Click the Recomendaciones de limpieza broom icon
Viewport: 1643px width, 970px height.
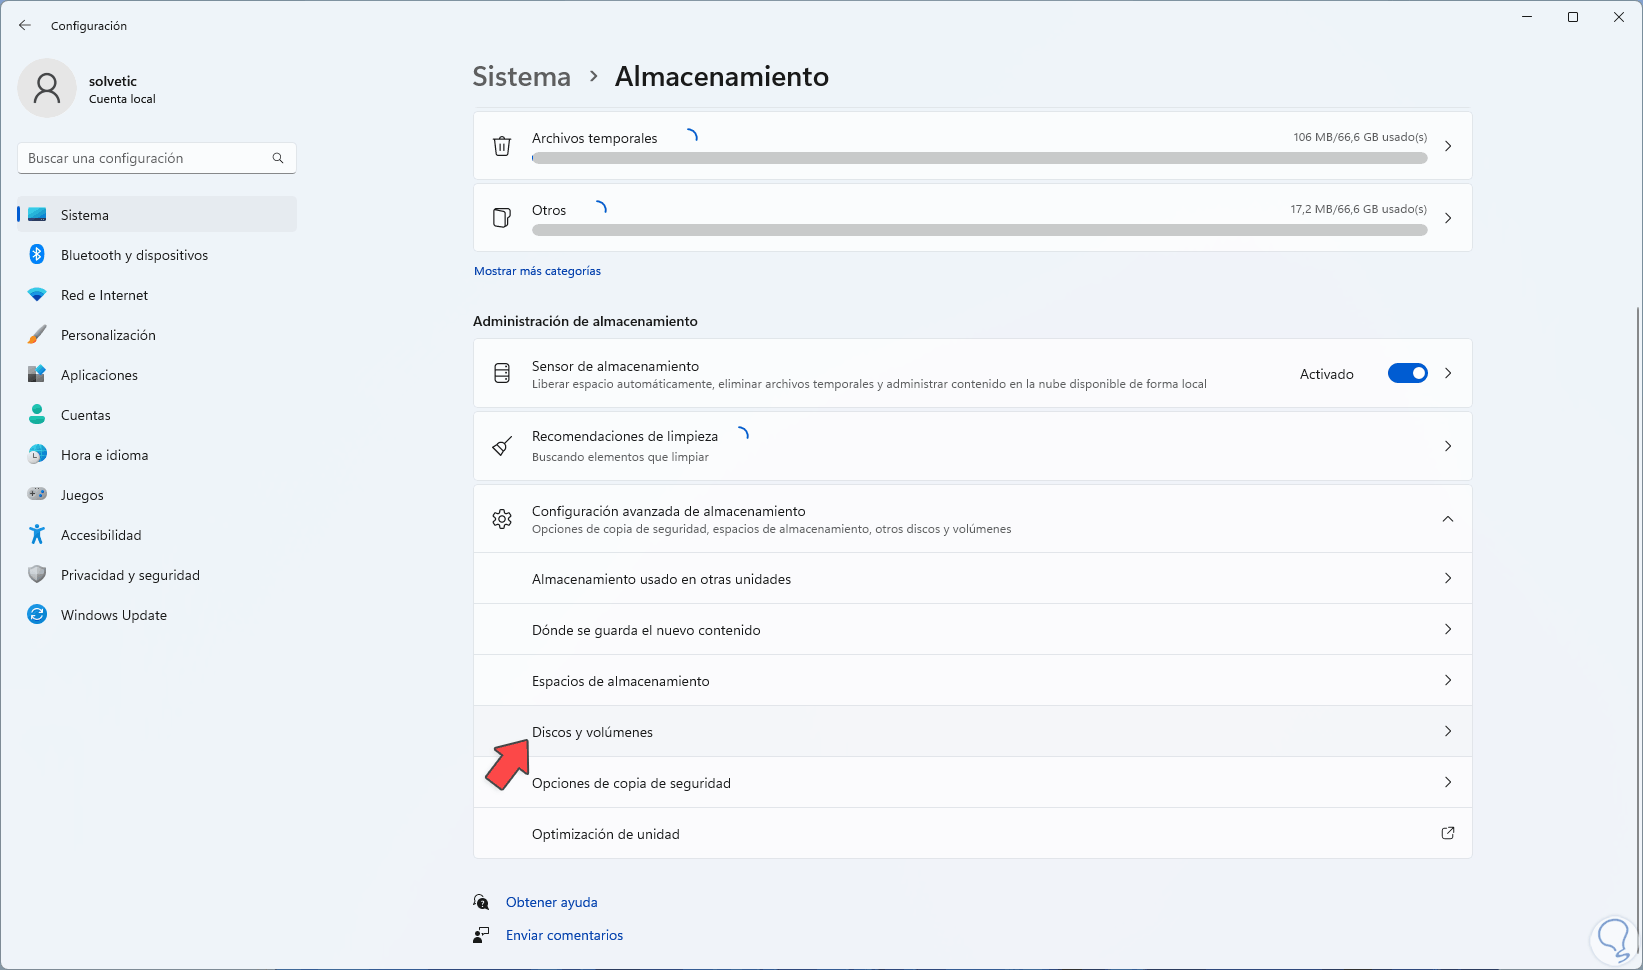click(502, 446)
